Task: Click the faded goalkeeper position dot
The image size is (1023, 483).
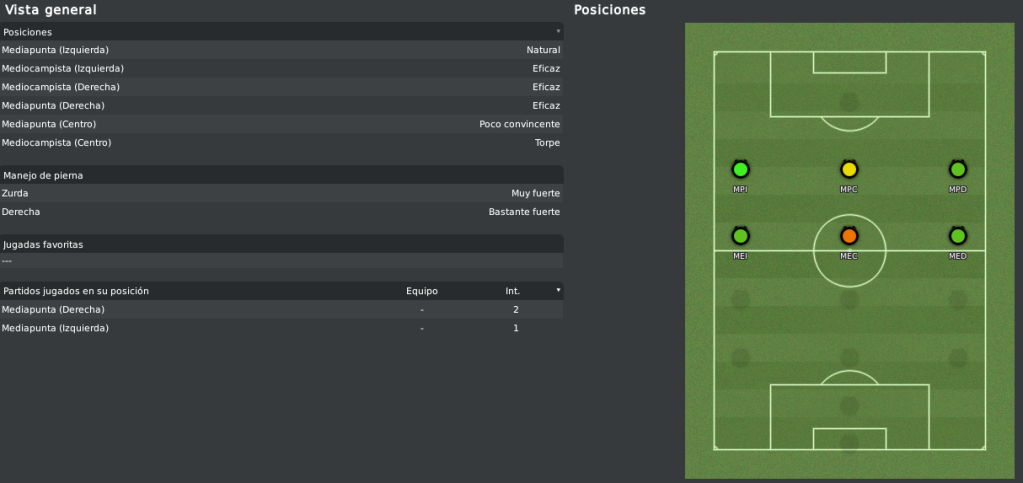Action: 849,443
